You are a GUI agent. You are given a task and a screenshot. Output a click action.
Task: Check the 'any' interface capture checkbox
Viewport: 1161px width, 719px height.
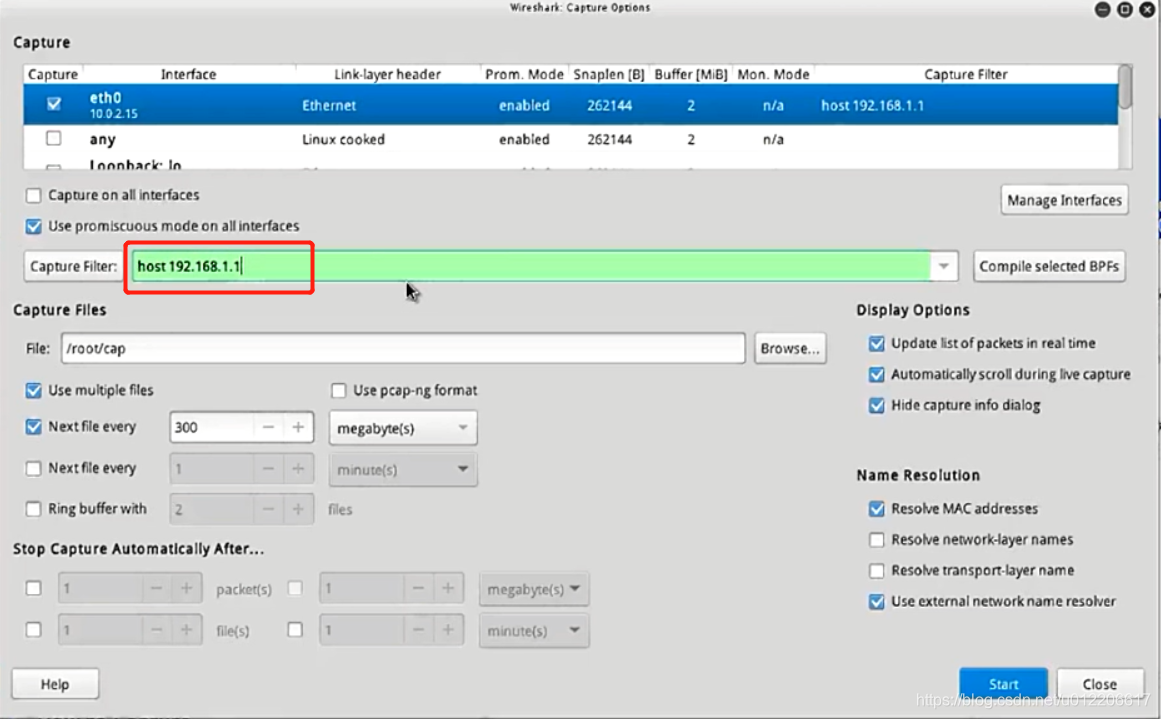[x=53, y=138]
